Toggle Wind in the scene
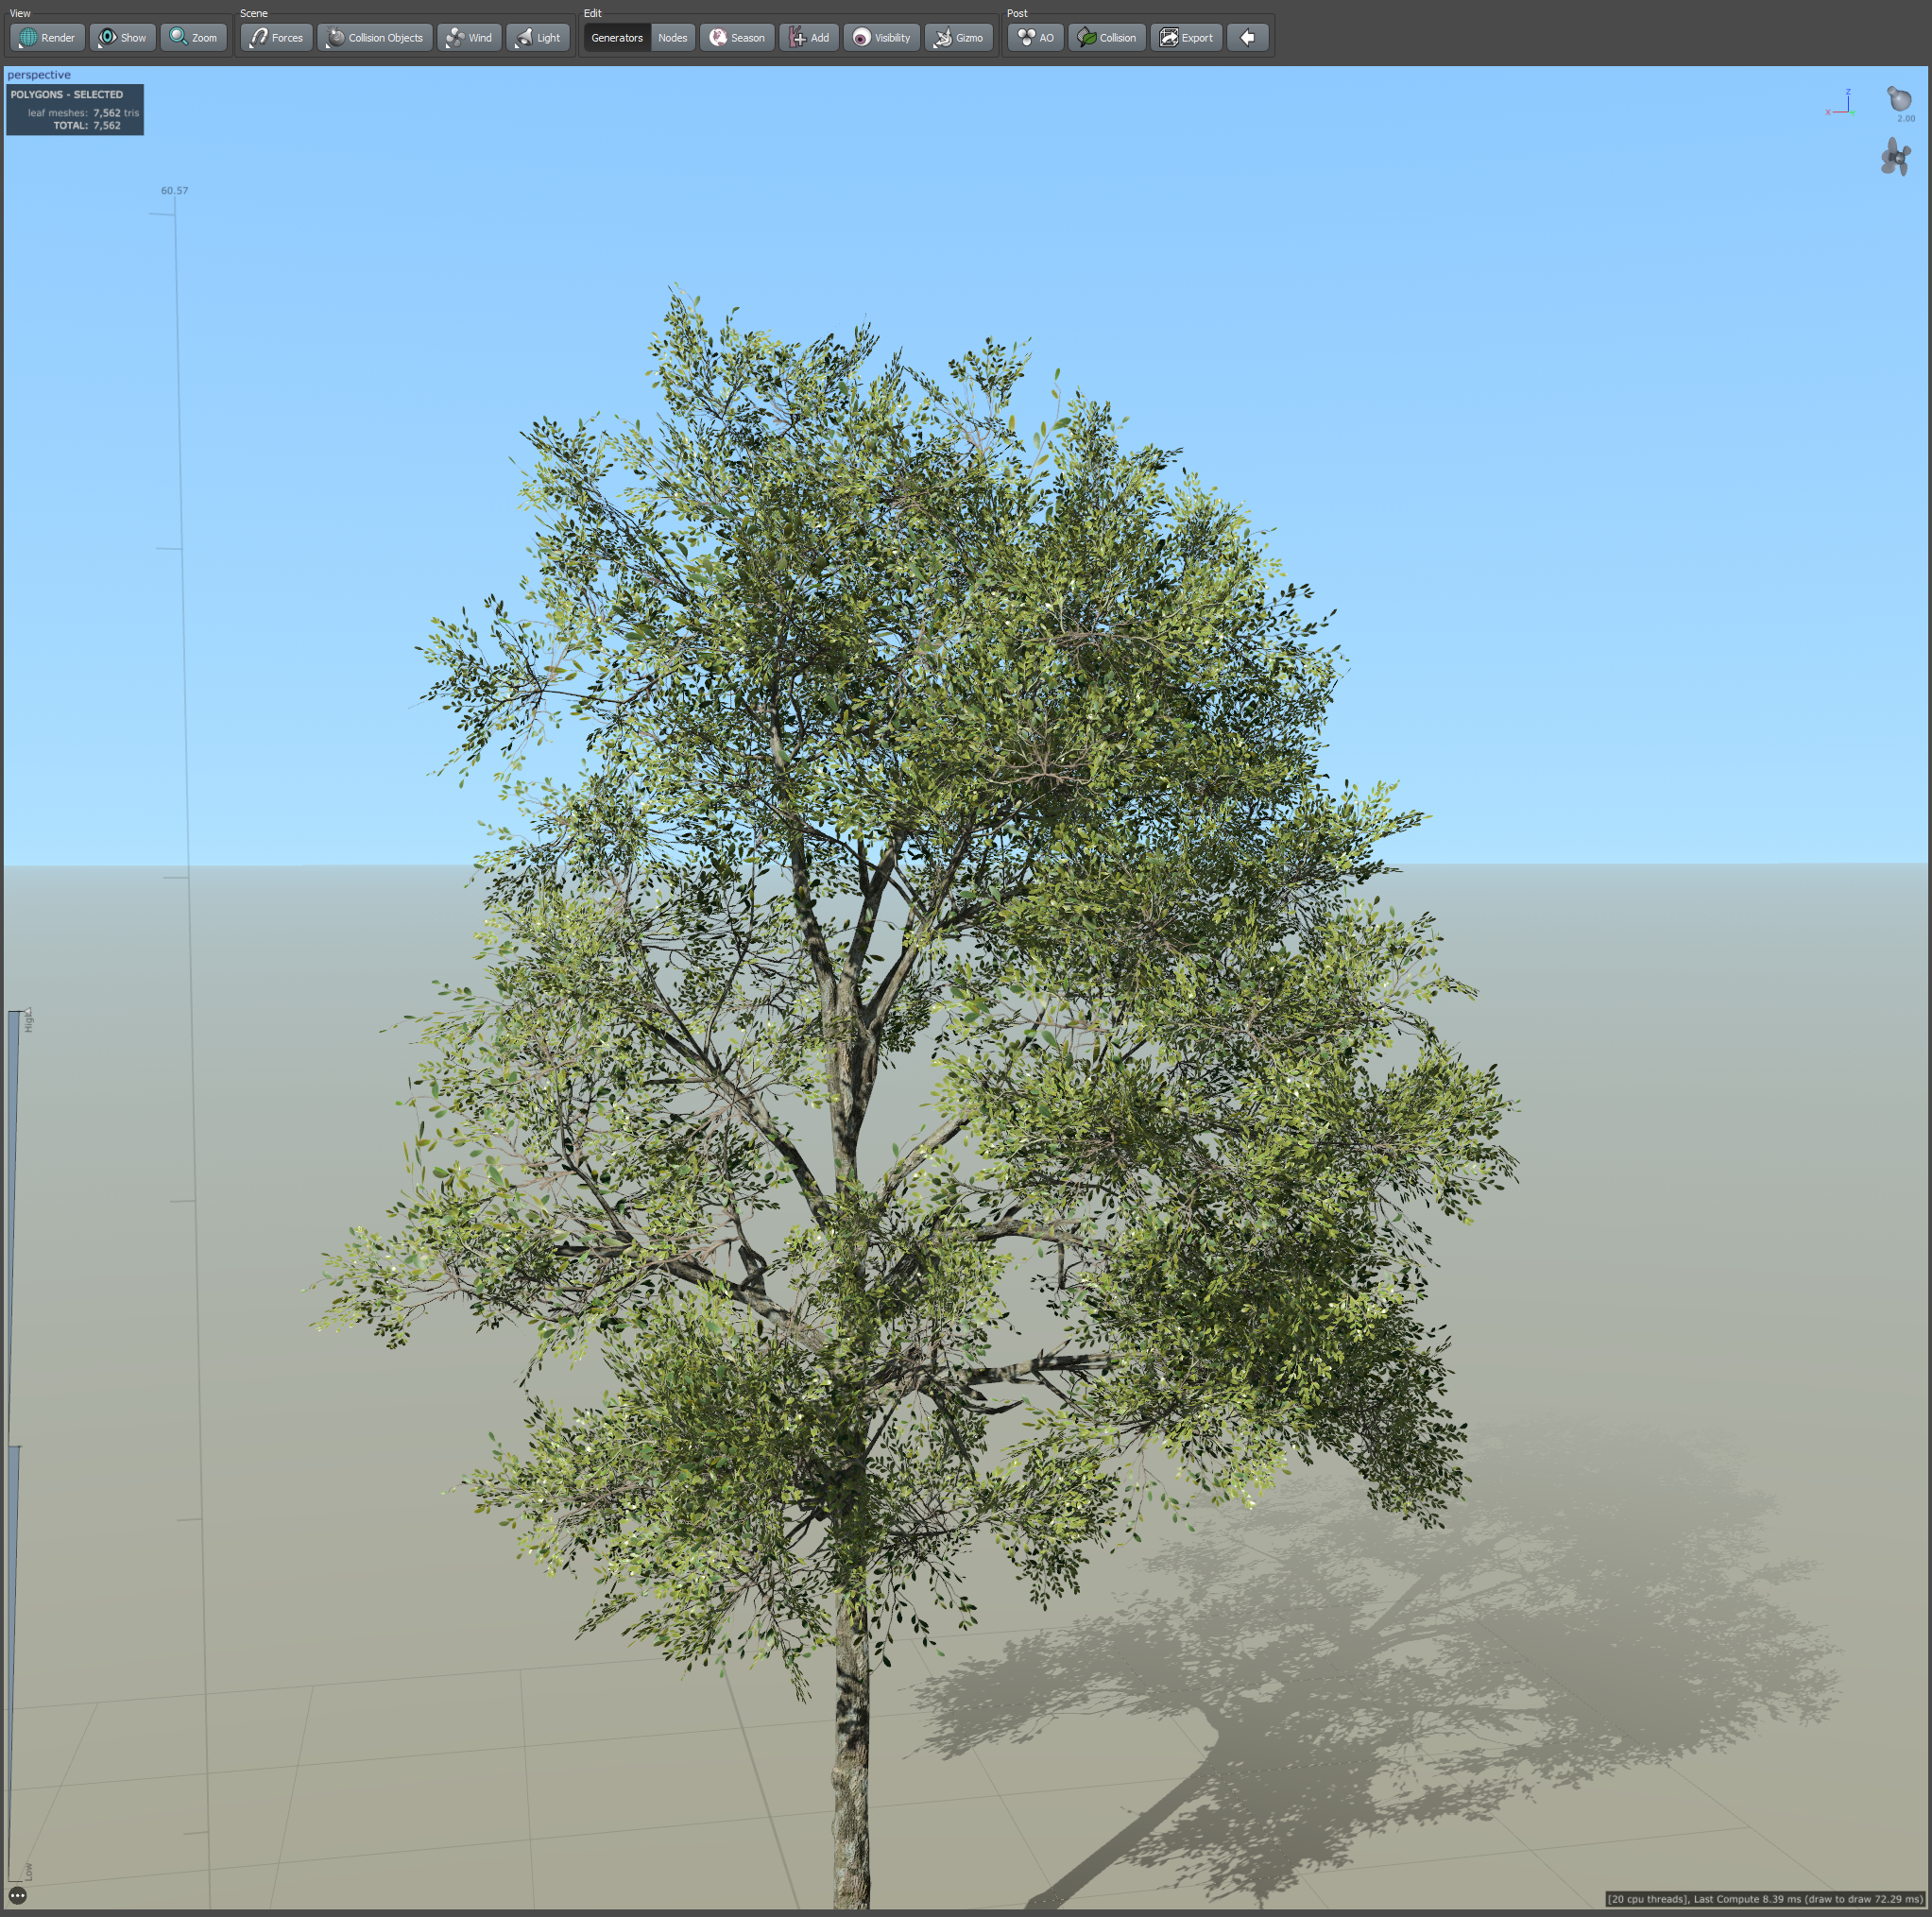This screenshot has height=1917, width=1932. [469, 38]
